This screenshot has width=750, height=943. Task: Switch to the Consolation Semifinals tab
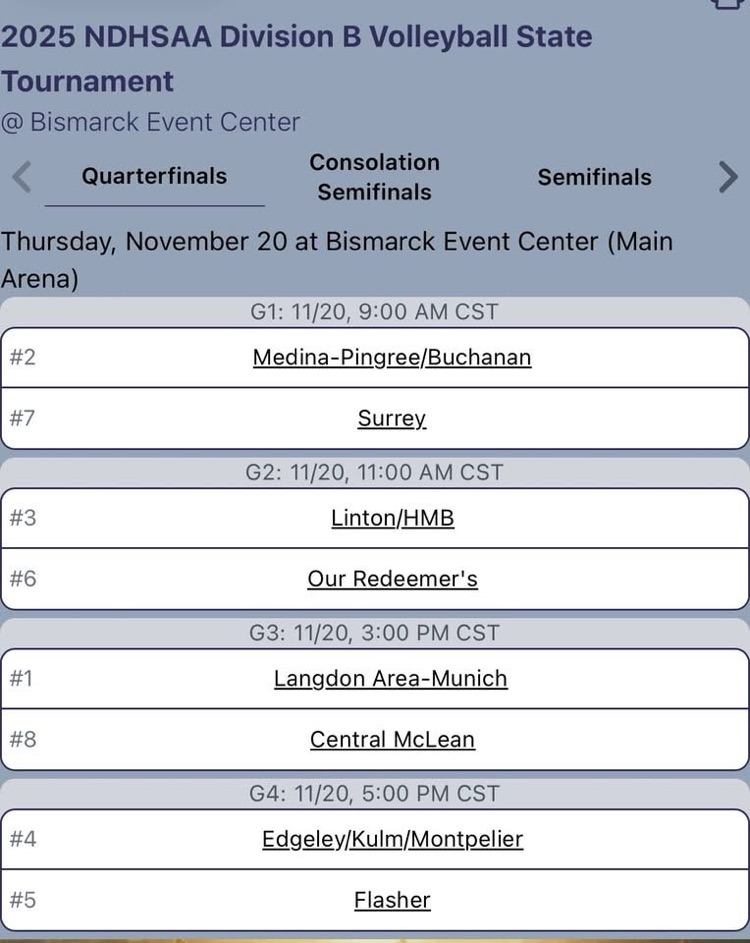click(x=375, y=177)
